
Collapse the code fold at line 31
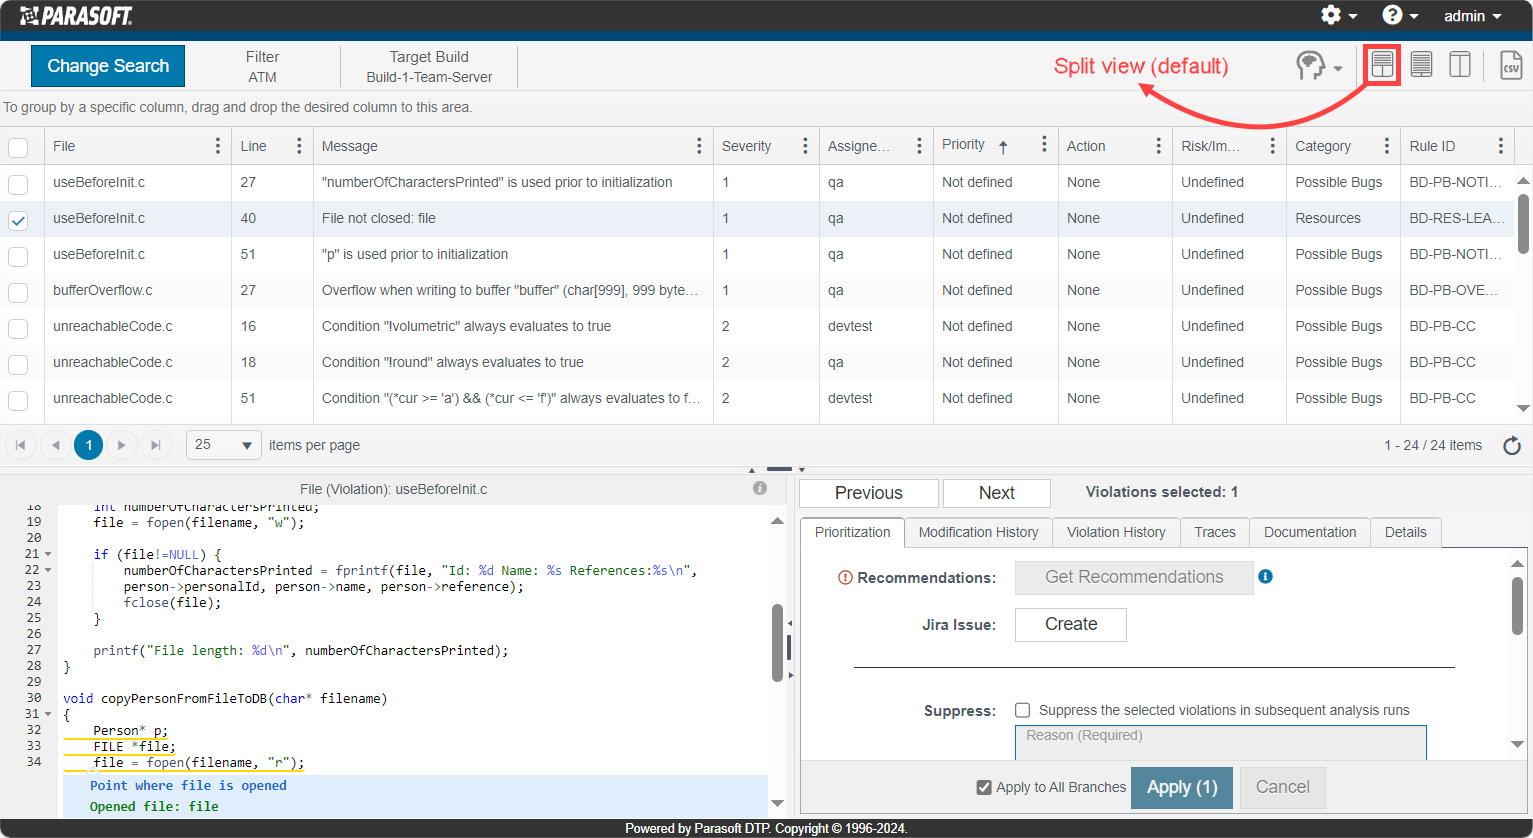click(48, 714)
